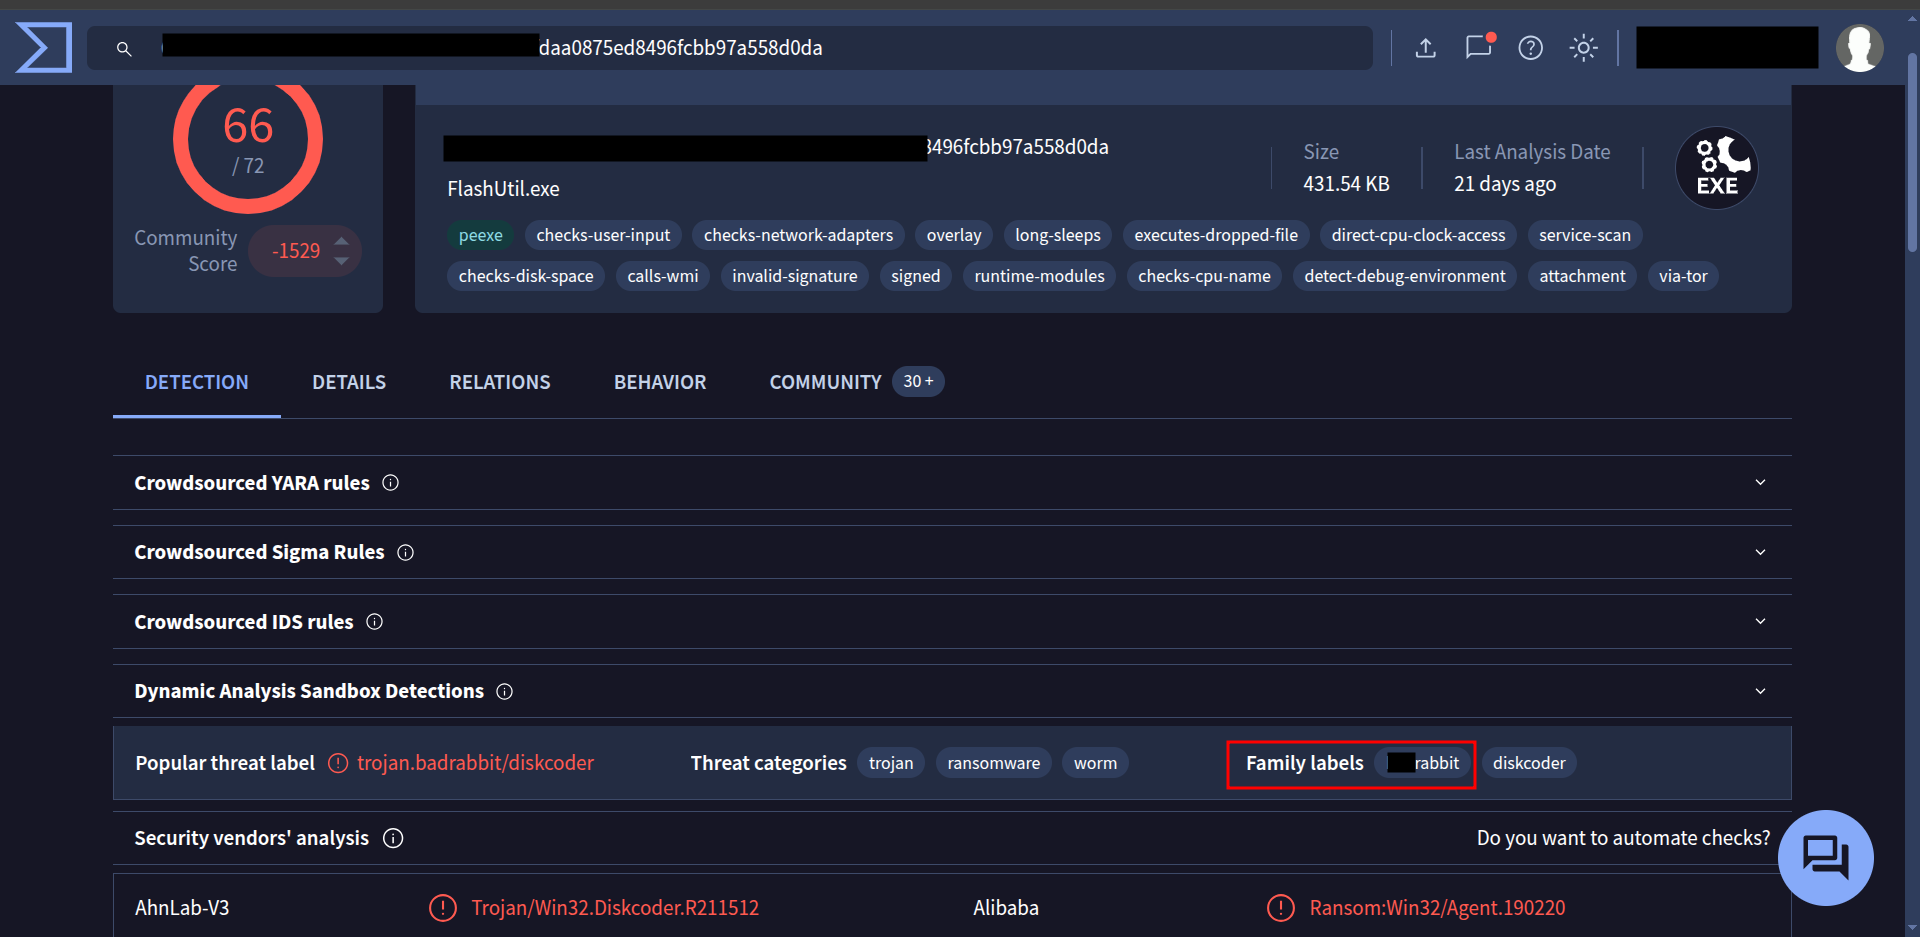Collapse Dynamic Analysis Sandbox Detections

pyautogui.click(x=1761, y=690)
